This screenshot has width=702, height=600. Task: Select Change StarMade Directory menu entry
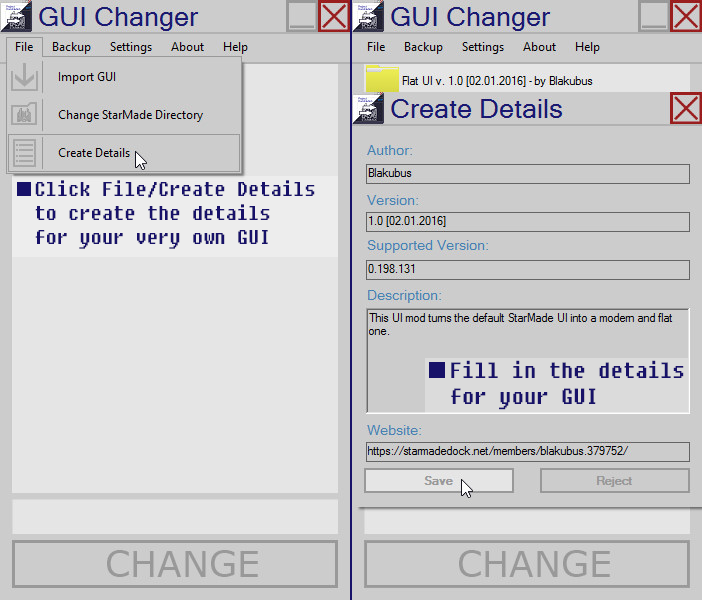[124, 115]
